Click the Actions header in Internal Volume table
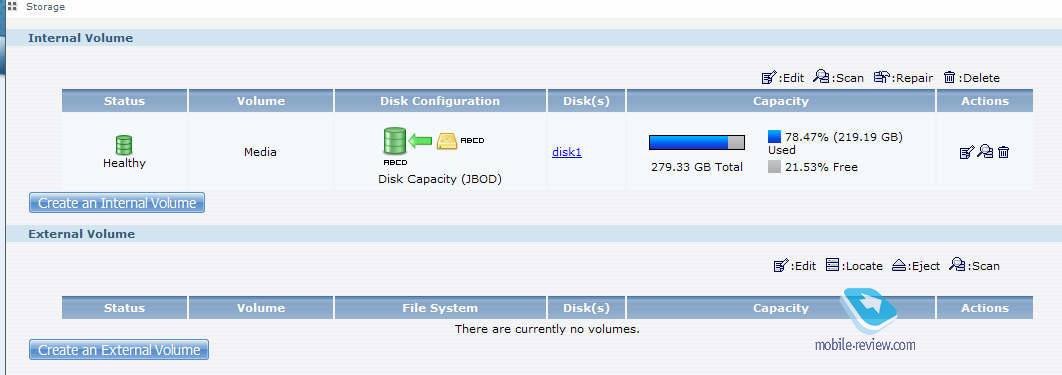 tap(985, 101)
